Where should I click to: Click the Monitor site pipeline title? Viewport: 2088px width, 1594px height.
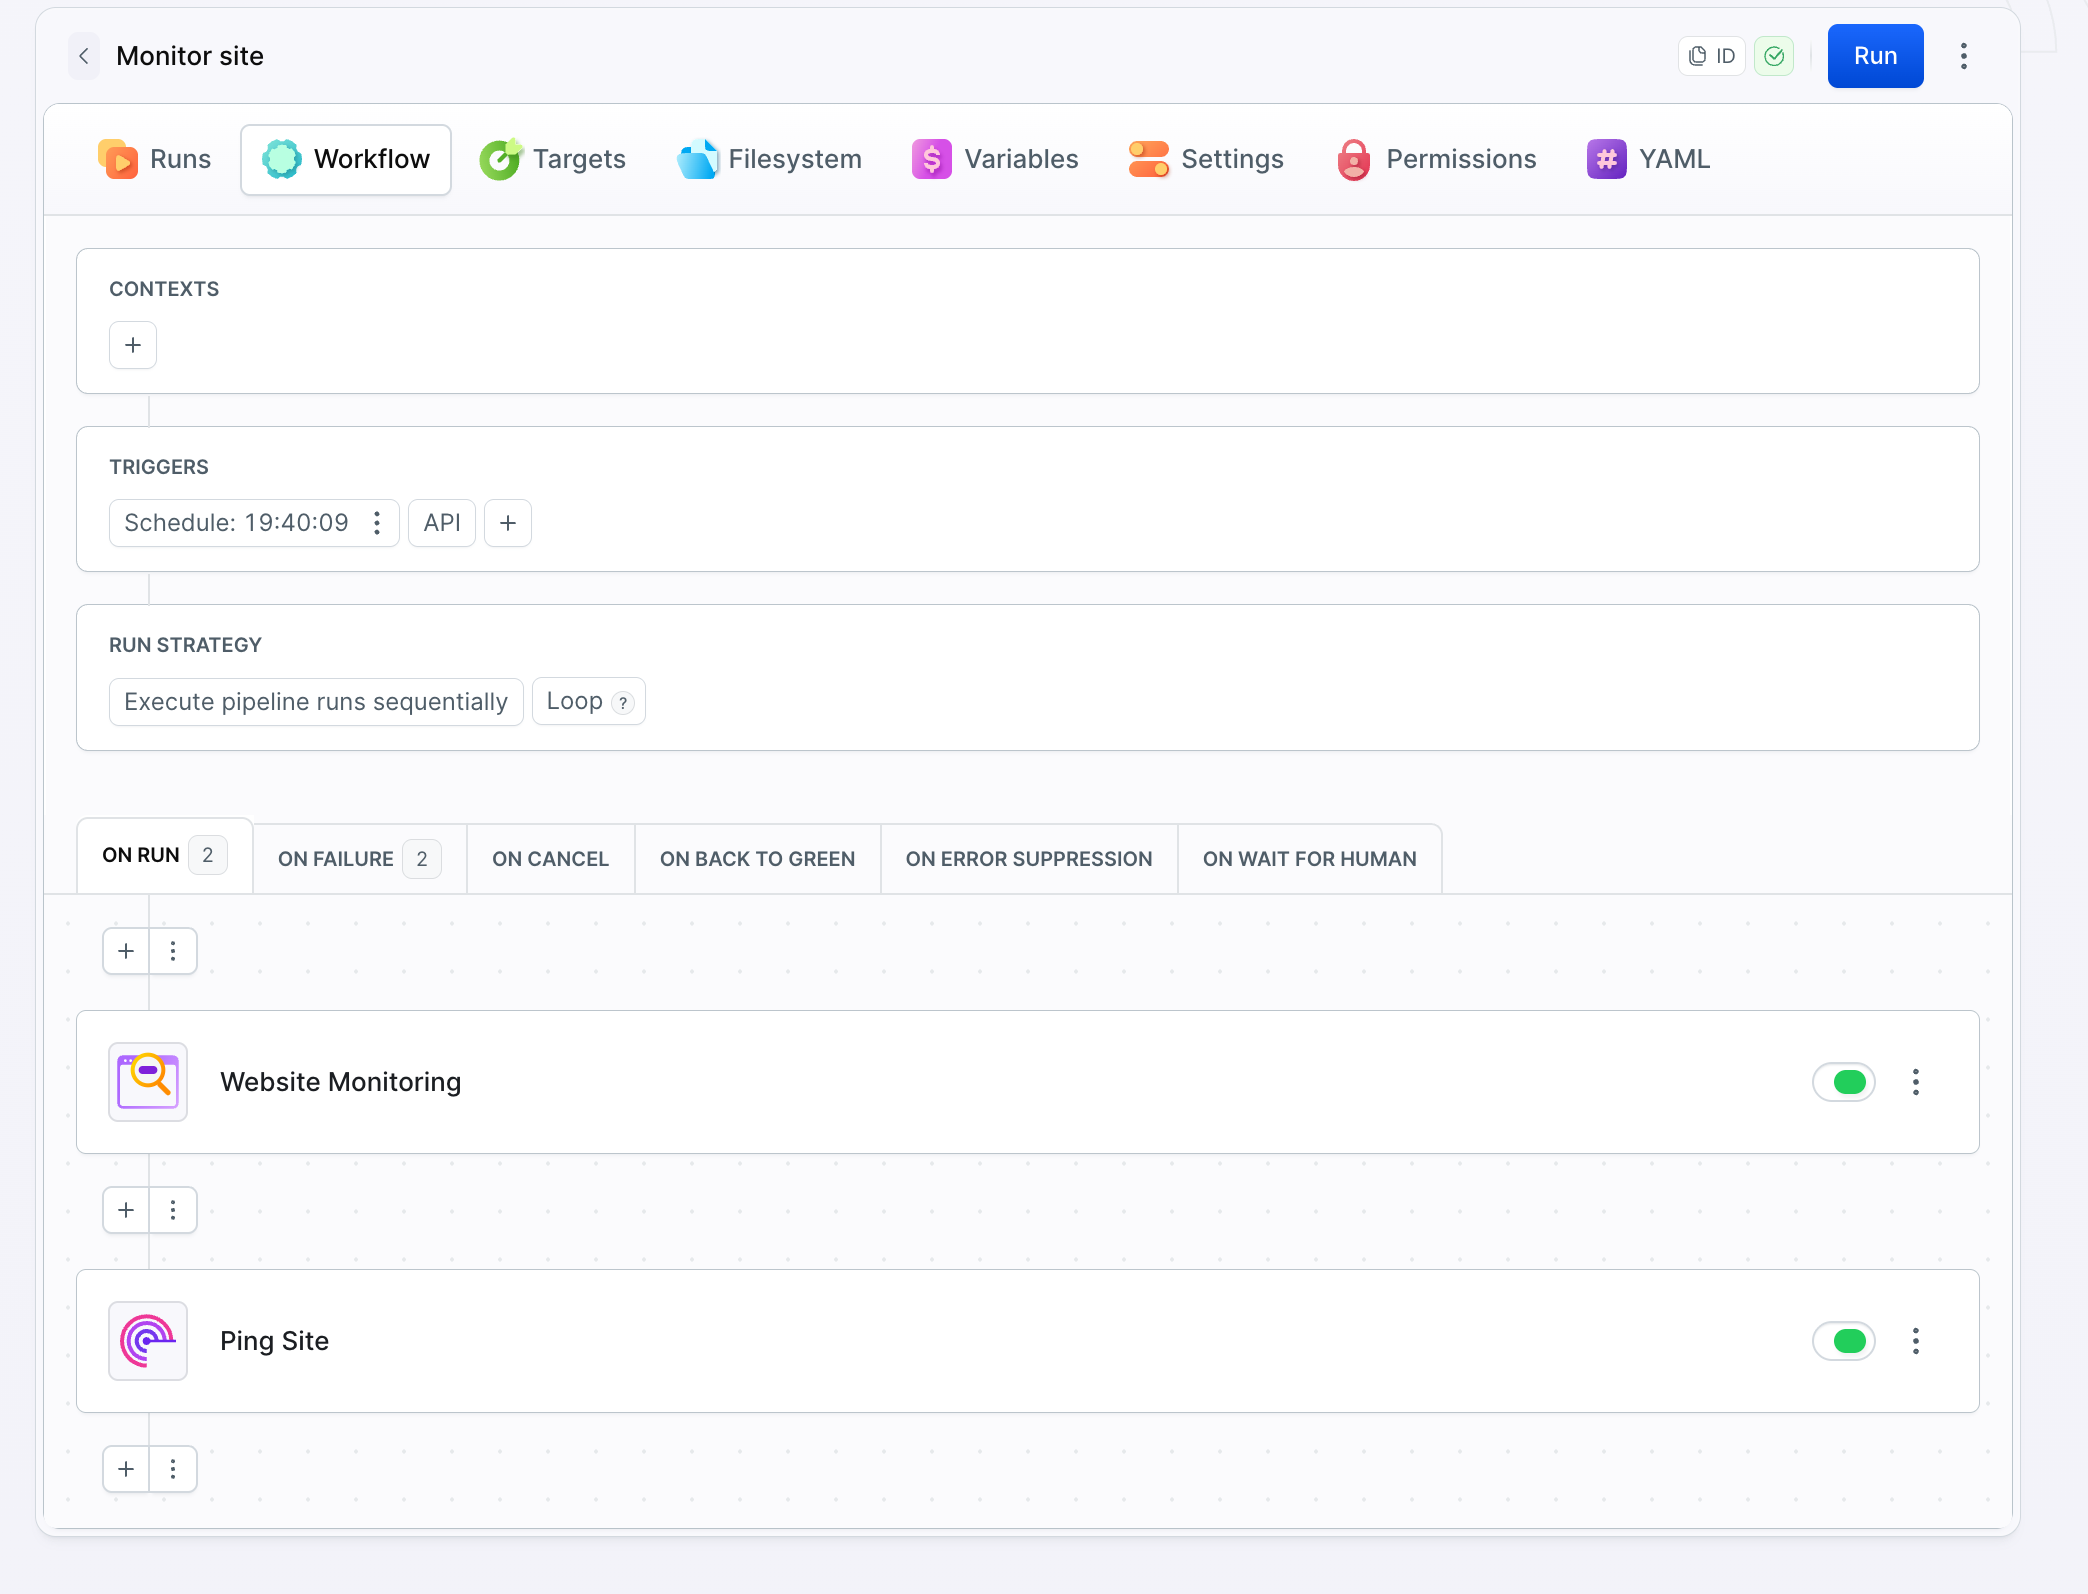pos(190,56)
